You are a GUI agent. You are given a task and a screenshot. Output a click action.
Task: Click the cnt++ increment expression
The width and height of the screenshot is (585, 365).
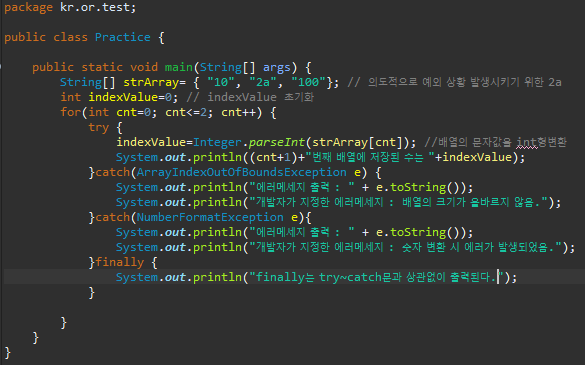click(238, 112)
